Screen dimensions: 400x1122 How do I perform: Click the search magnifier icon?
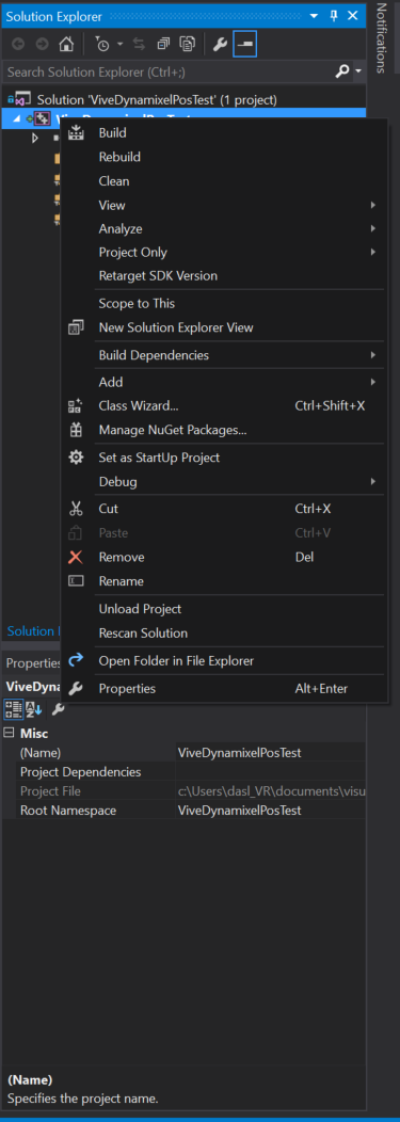[343, 71]
